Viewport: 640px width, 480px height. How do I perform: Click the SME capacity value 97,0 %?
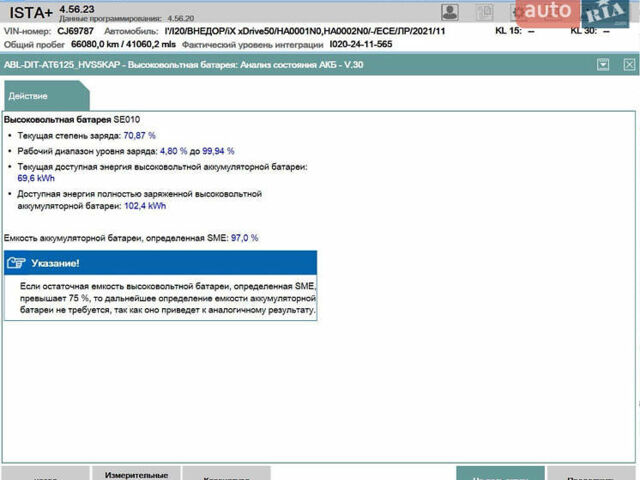(244, 238)
